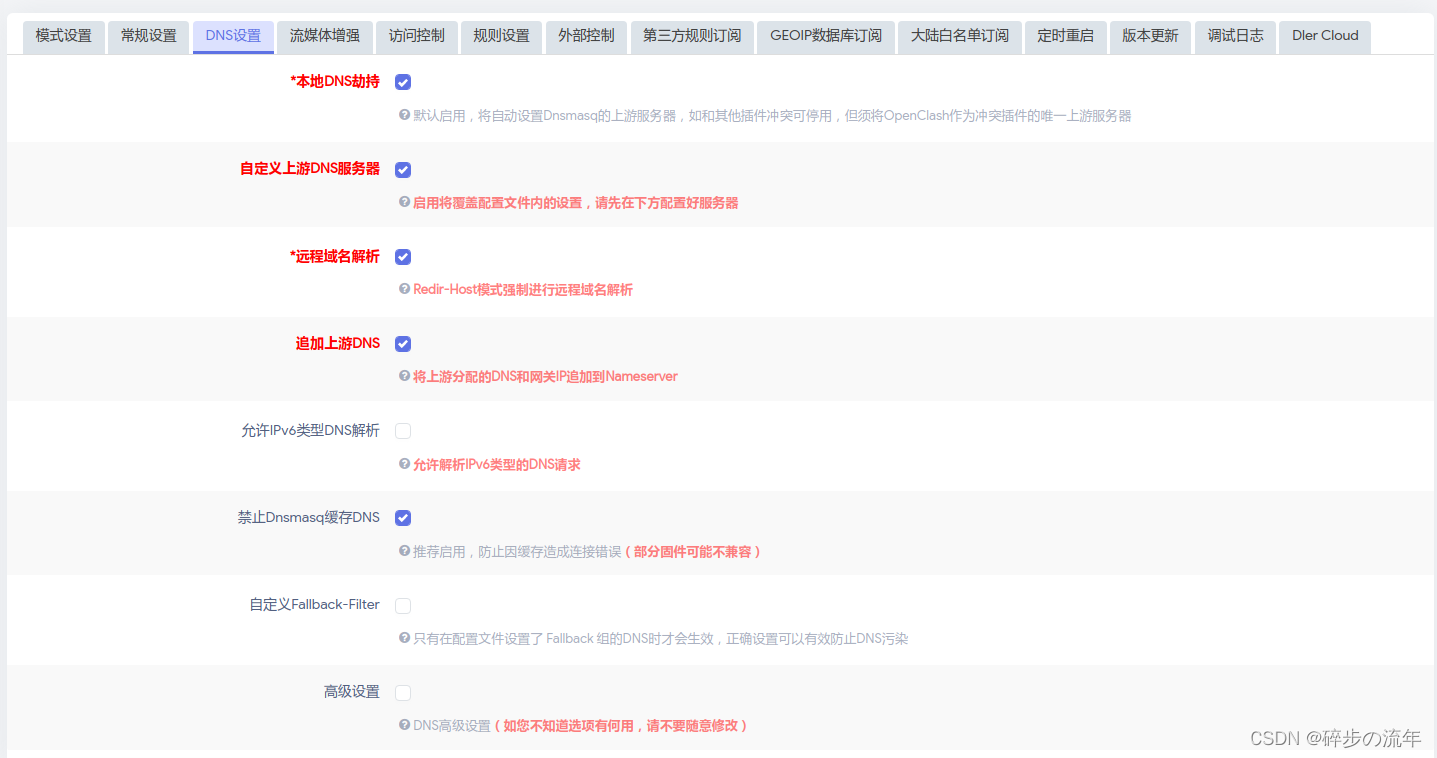
Task: Uncheck the 禁止Dnsmasq缓存DNS checkbox
Action: [403, 518]
